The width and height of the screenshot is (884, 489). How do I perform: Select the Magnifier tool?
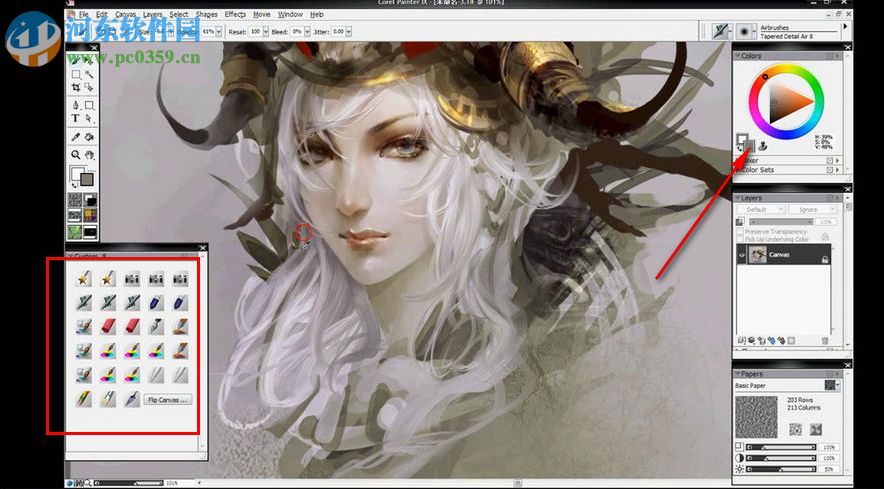(x=76, y=155)
